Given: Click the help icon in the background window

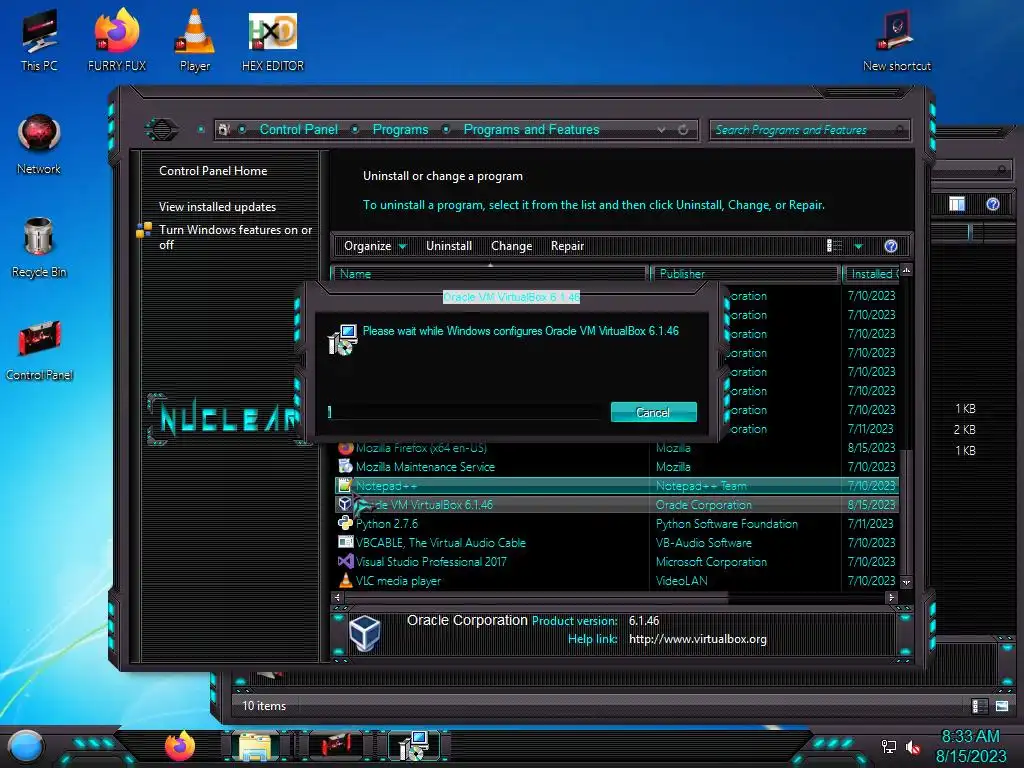Looking at the screenshot, I should coord(993,204).
